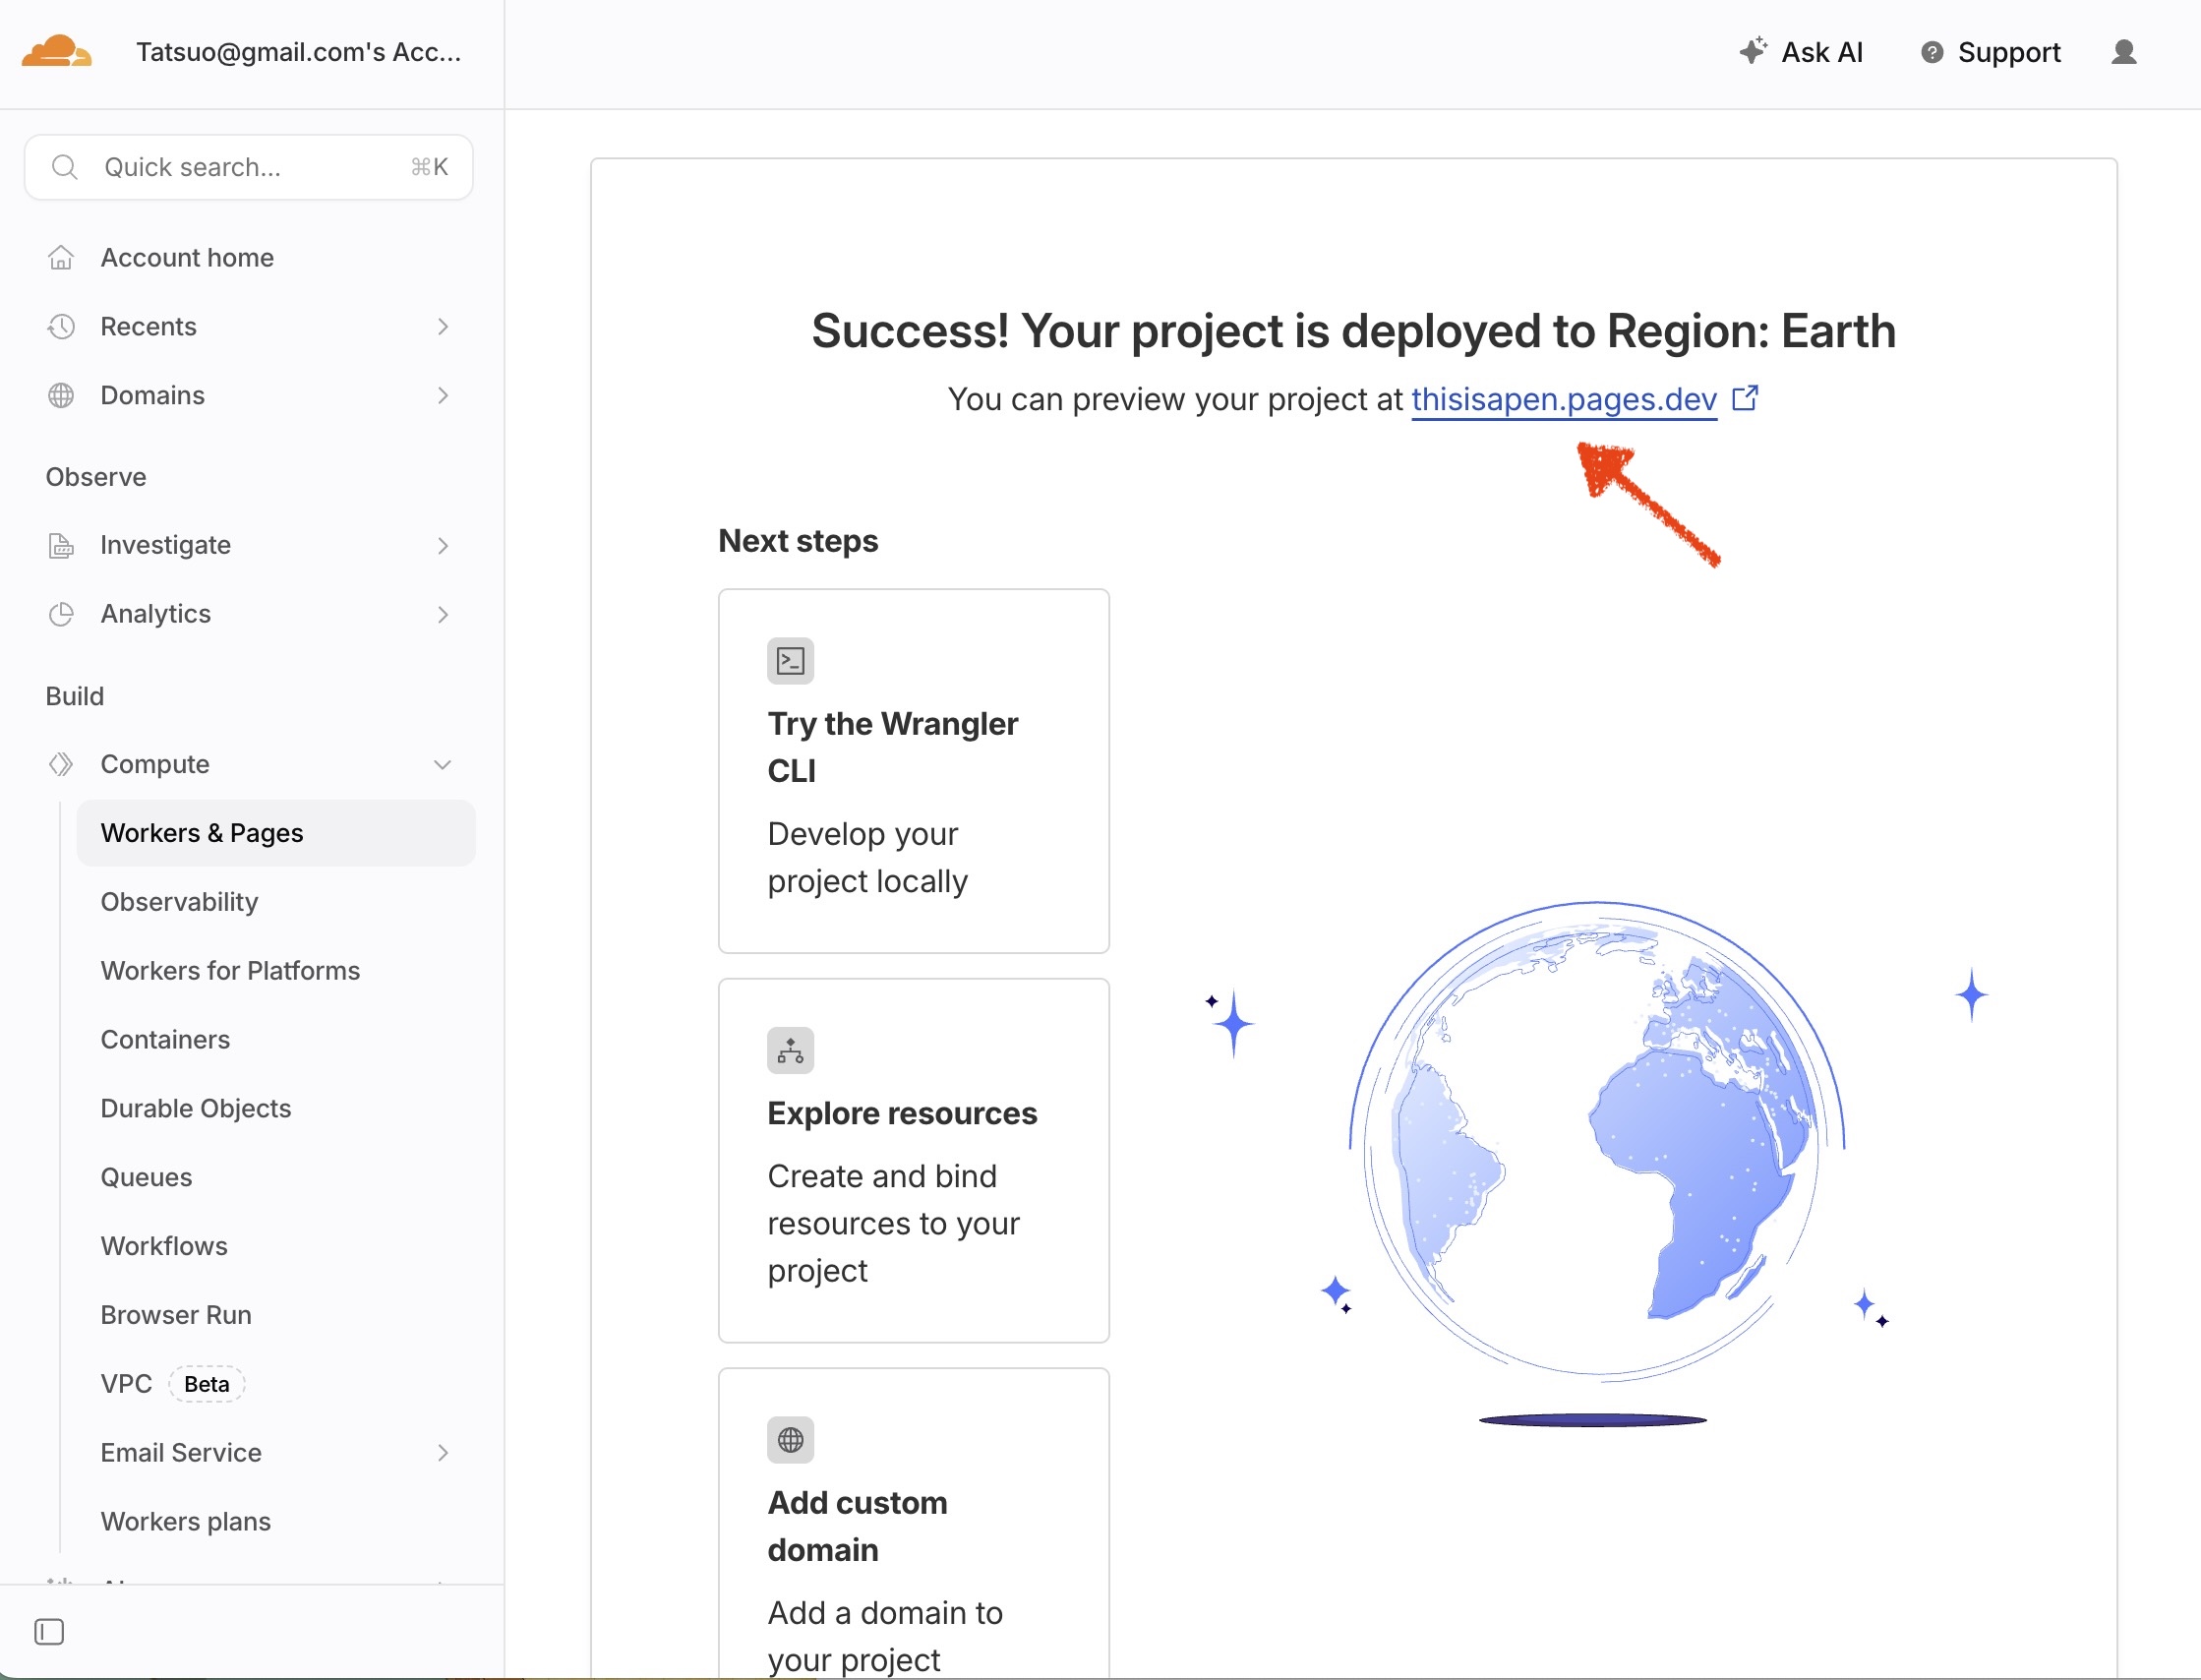Open Browser Run page
The height and width of the screenshot is (1680, 2201).
click(x=176, y=1316)
